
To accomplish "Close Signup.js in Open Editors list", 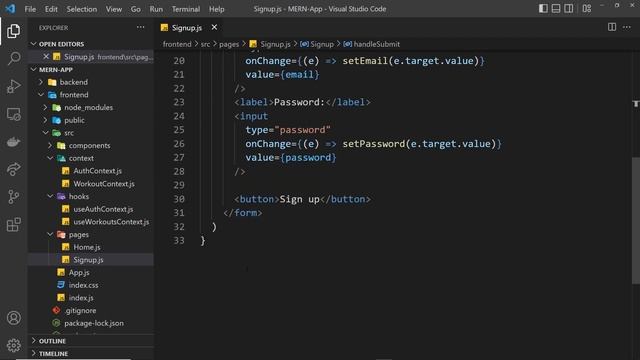I will 46,57.
